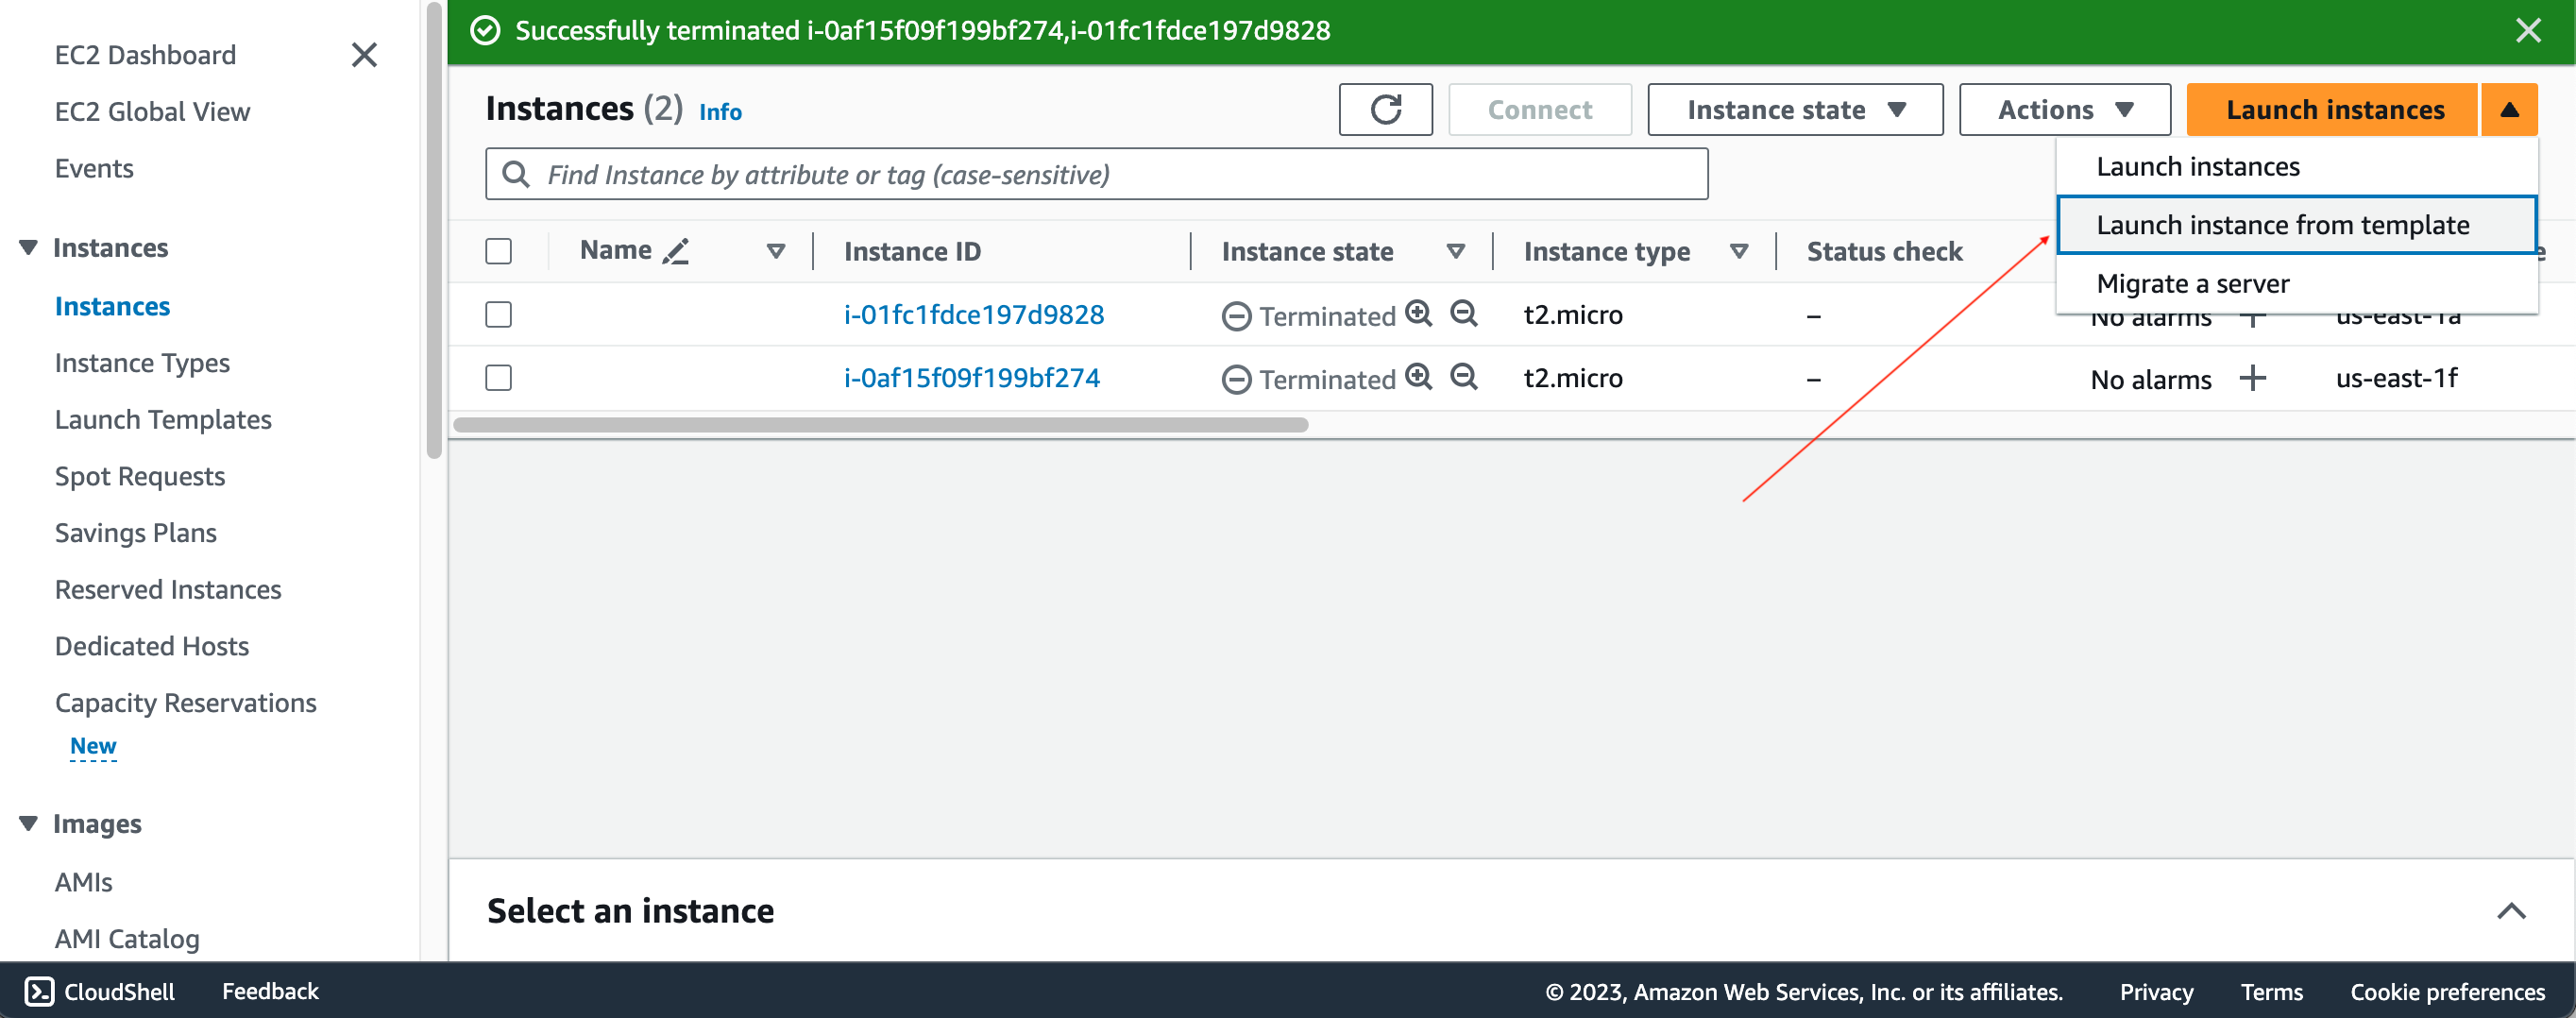Click the Instance ID column header
Viewport: 2576px width, 1018px height.
[x=912, y=251]
